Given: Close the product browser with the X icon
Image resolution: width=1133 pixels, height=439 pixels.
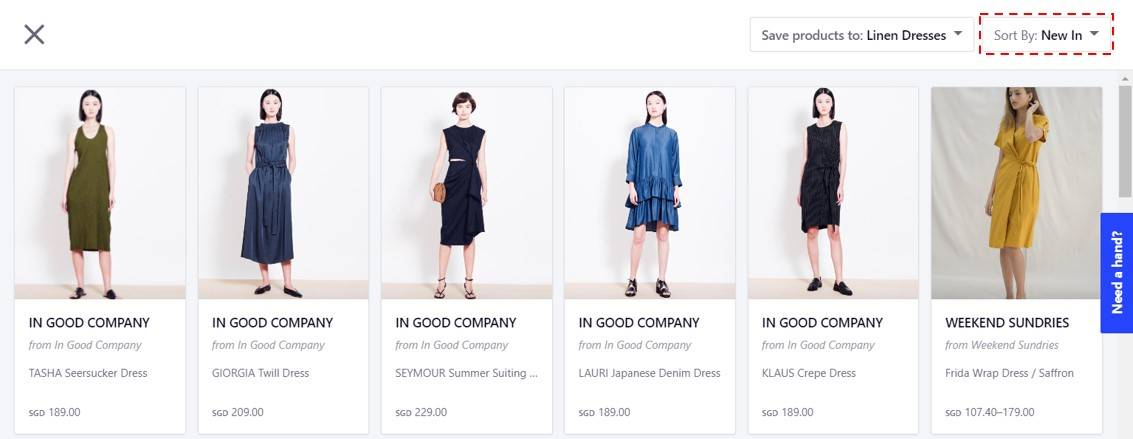Looking at the screenshot, I should (34, 34).
